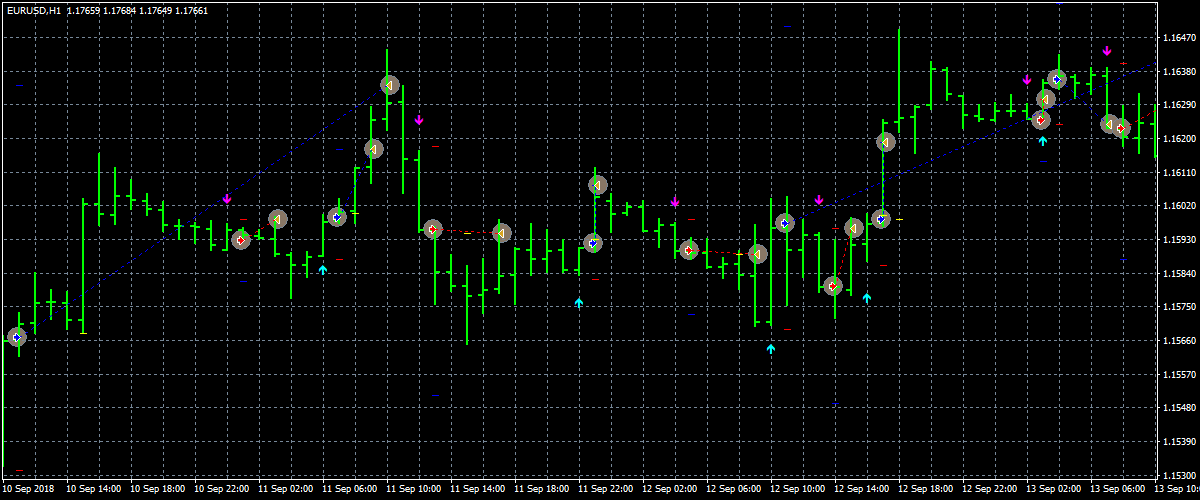Click the EURUSD,H1 symbol label
Image resolution: width=1200 pixels, height=500 pixels.
33,9
